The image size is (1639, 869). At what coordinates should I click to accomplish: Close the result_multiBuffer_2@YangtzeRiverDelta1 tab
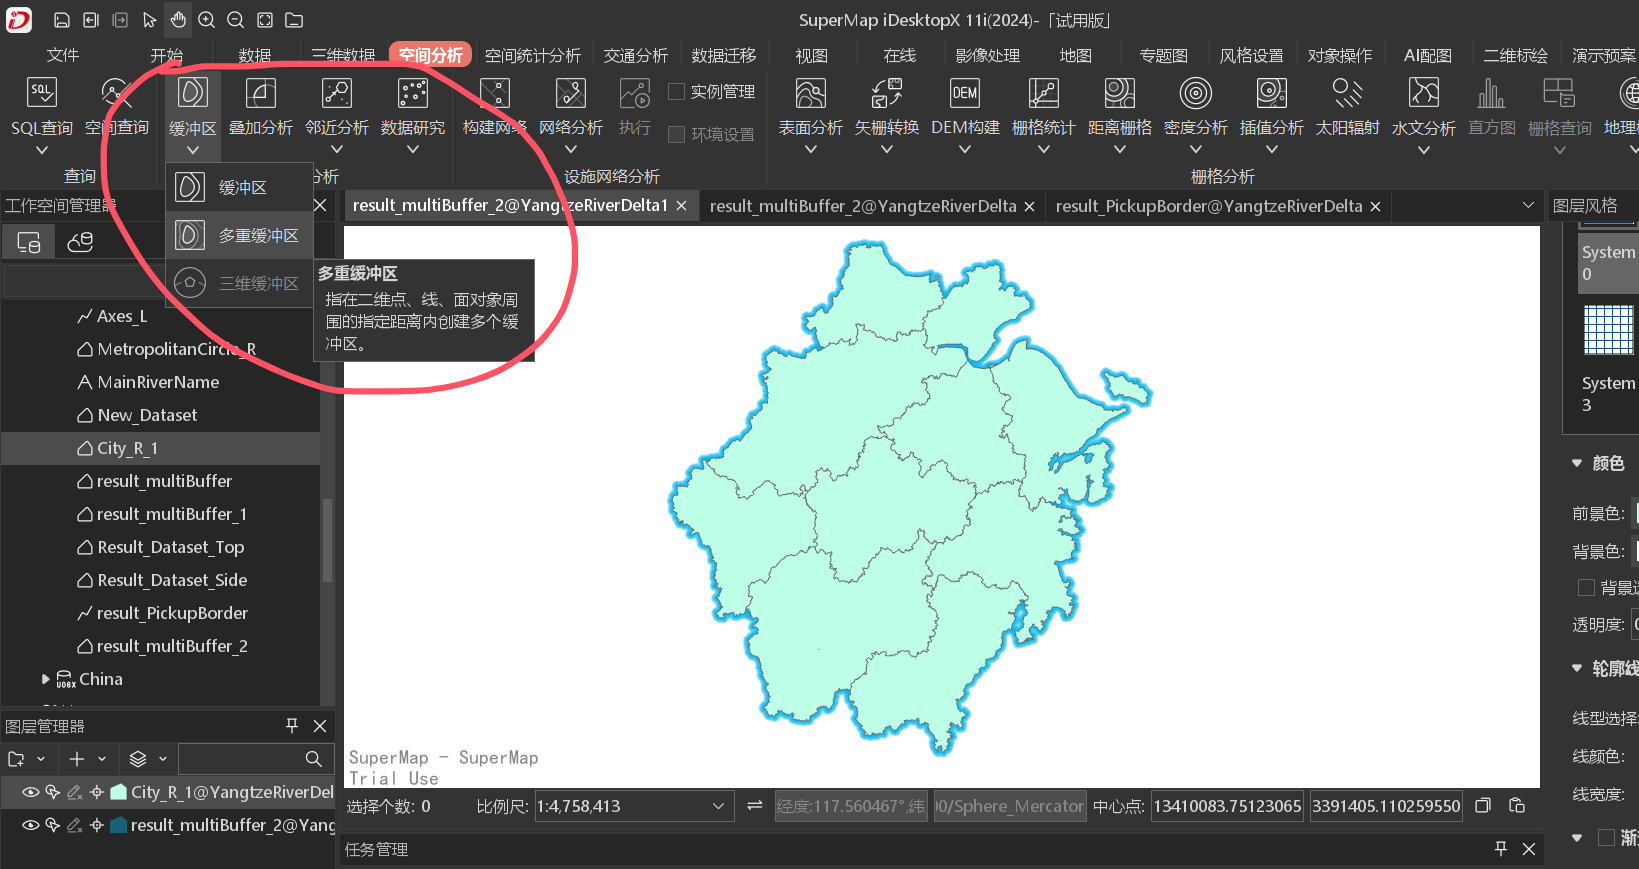point(681,205)
